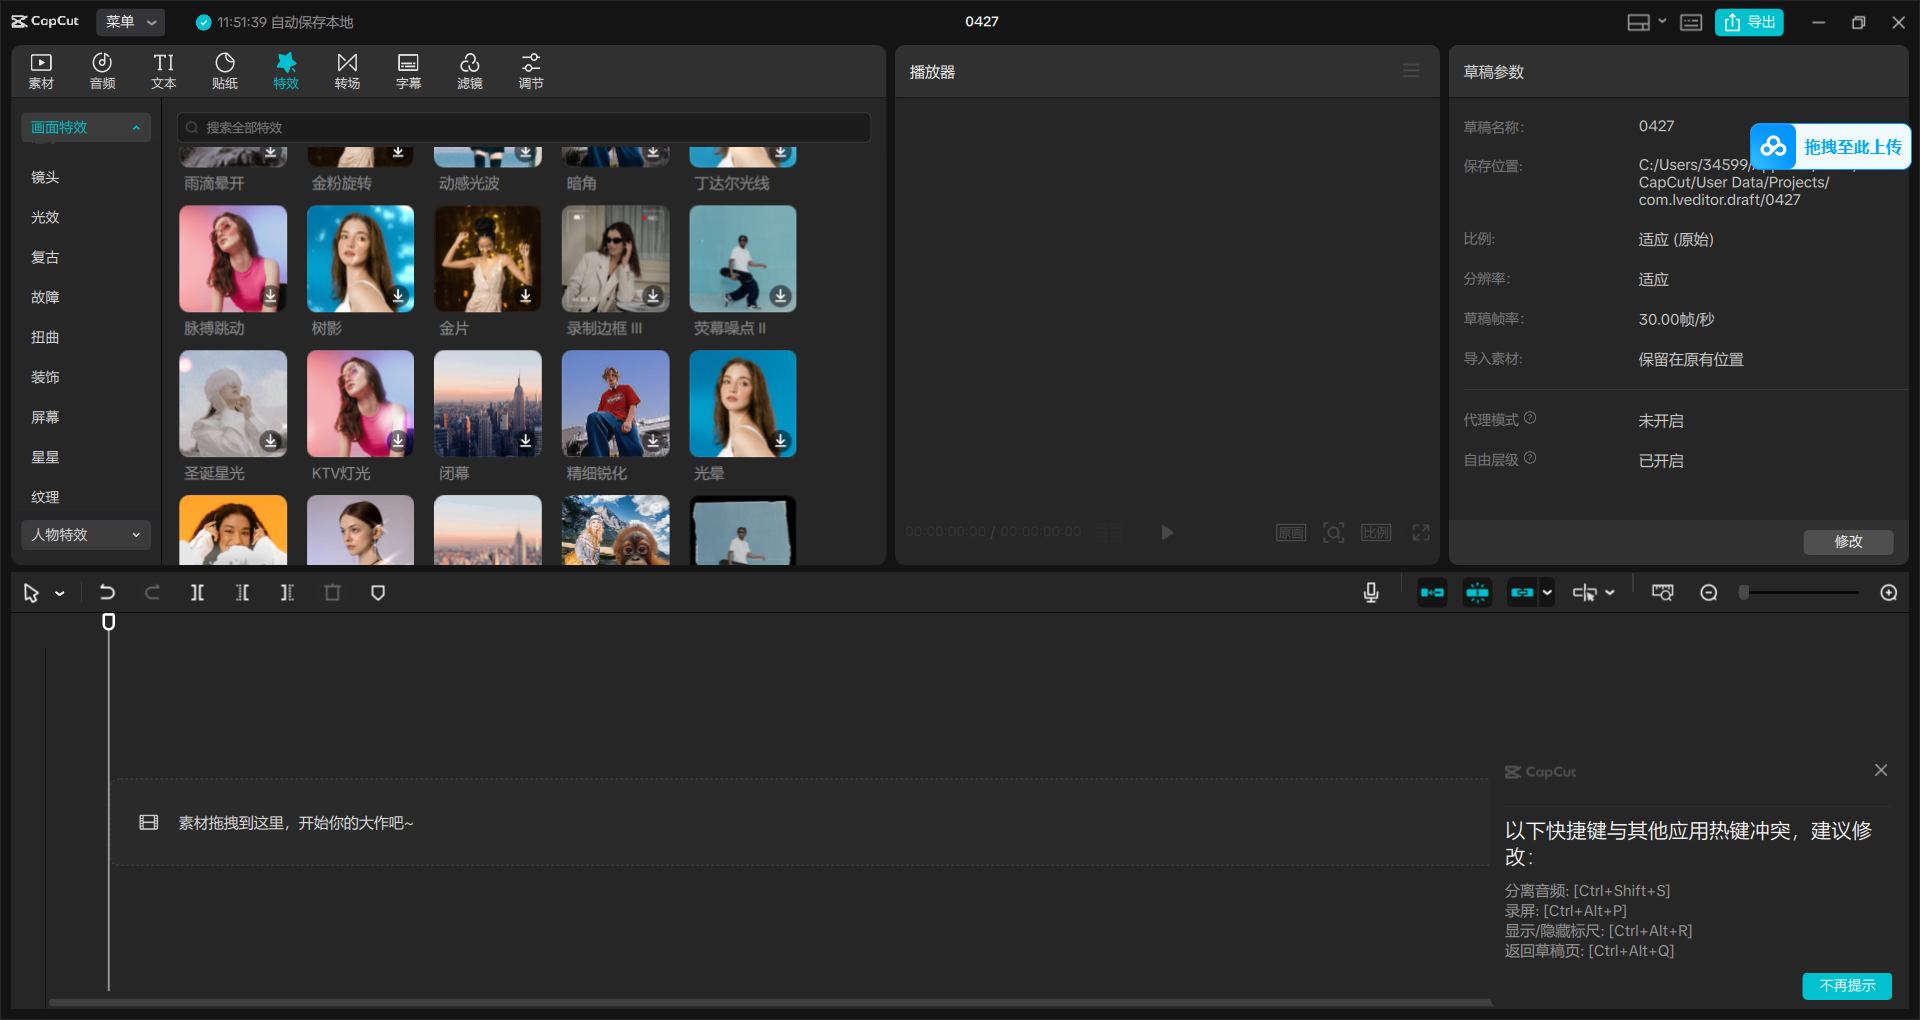Screen dimensions: 1920x1020
Task: Click the undo arrow in timeline toolbar
Action: 107,593
